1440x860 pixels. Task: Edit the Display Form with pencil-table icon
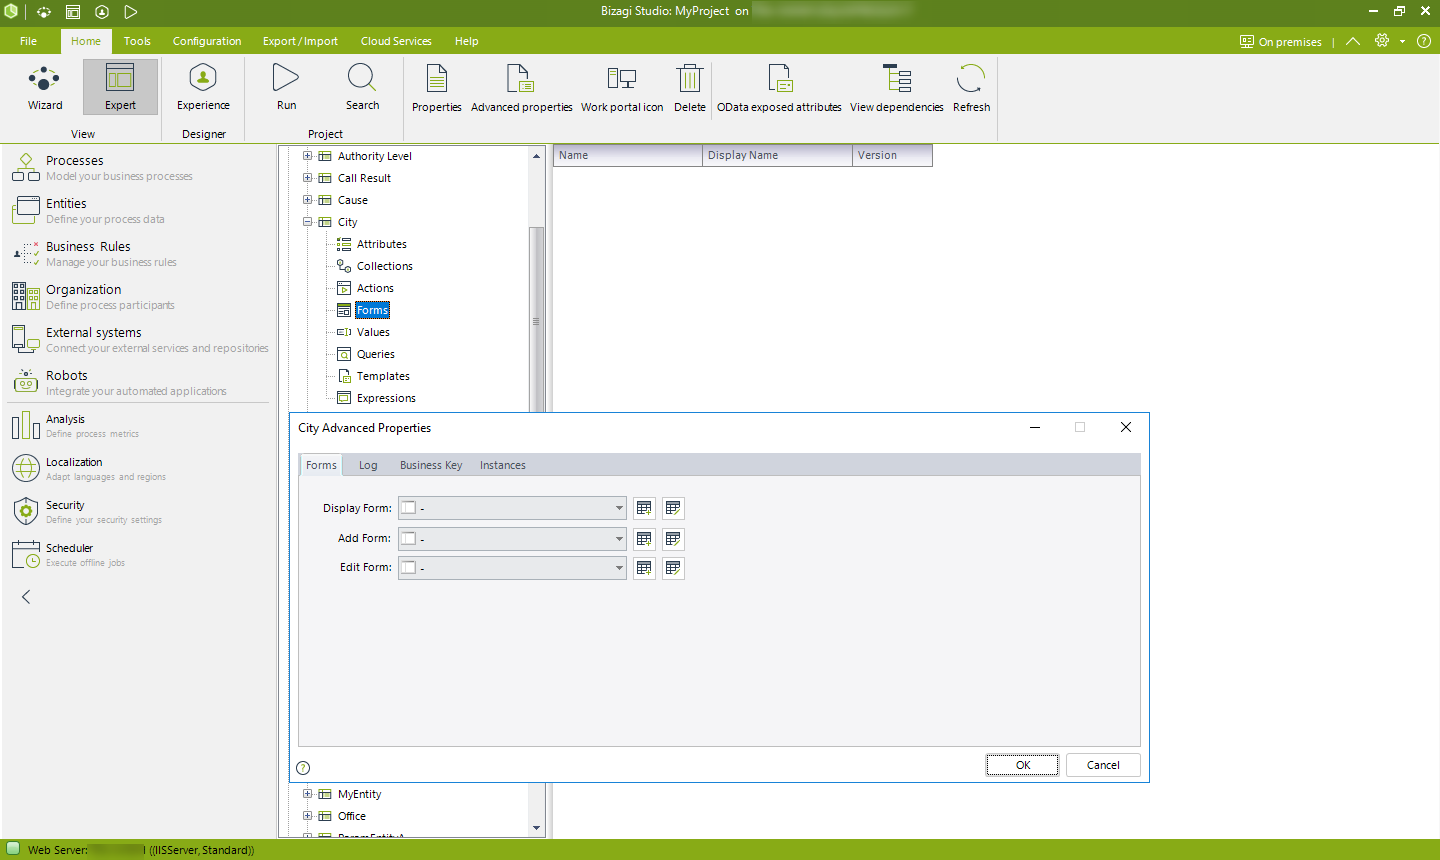[x=673, y=508]
